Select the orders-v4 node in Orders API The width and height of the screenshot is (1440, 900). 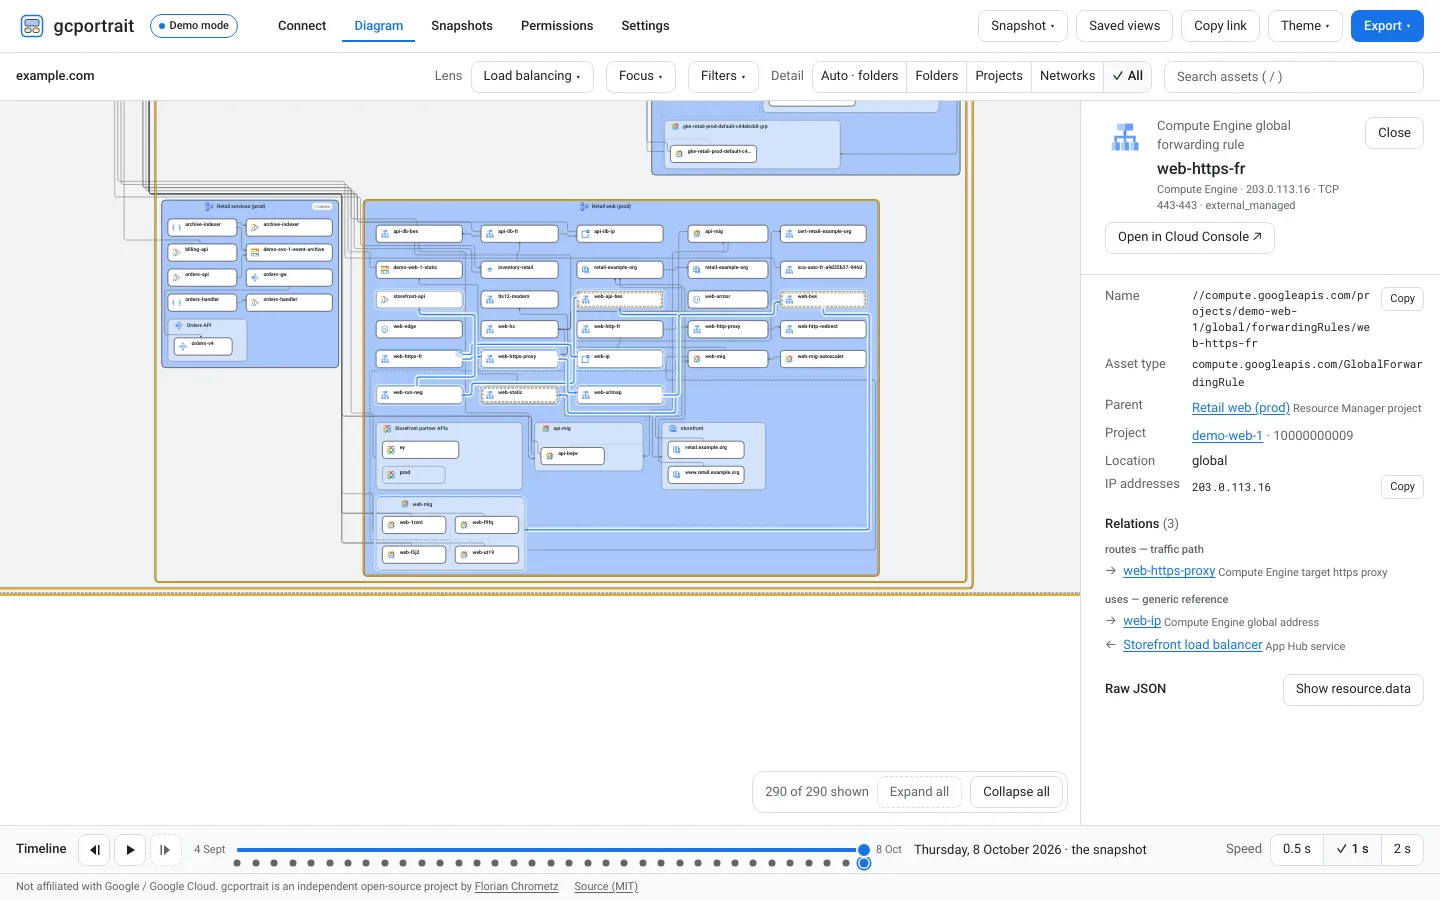click(x=203, y=346)
